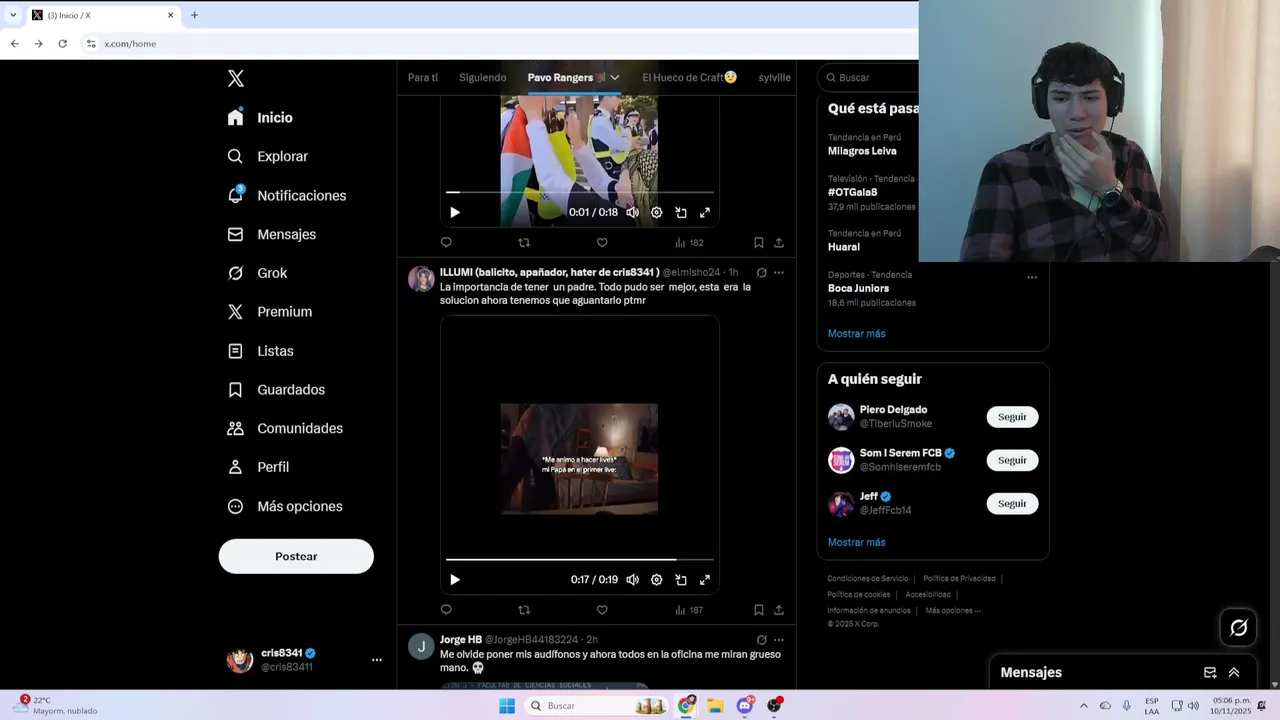The image size is (1280, 720).
Task: Toggle picture-in-picture on ILLUMI's video
Action: click(681, 579)
